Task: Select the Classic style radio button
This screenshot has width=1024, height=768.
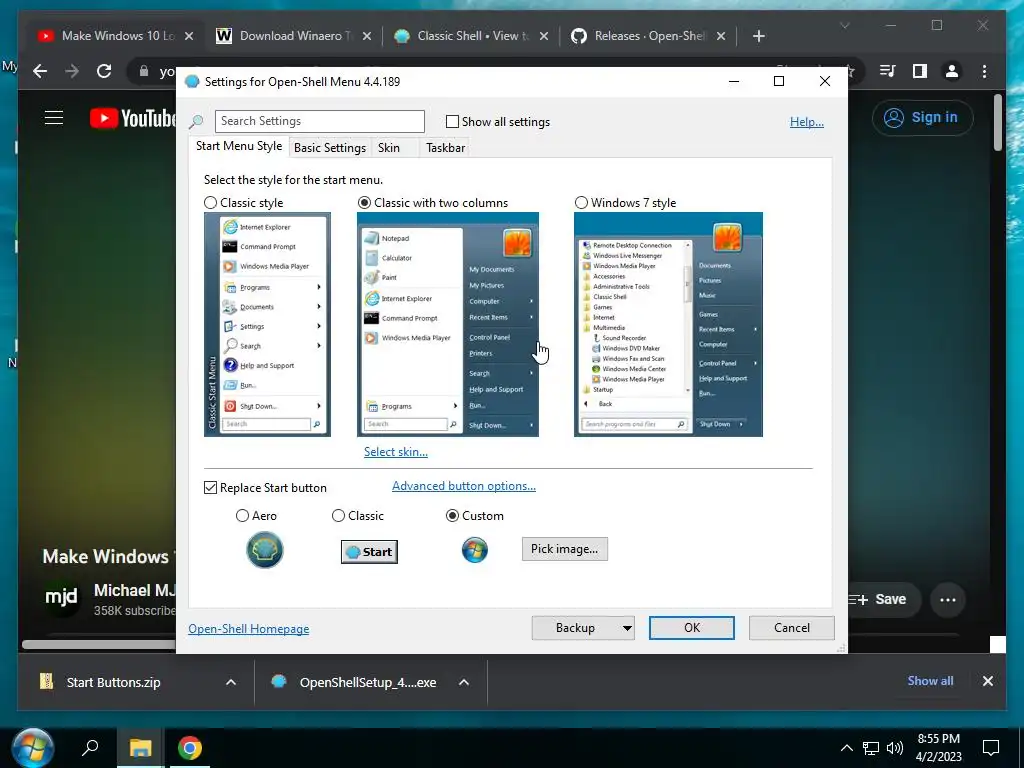Action: click(210, 202)
